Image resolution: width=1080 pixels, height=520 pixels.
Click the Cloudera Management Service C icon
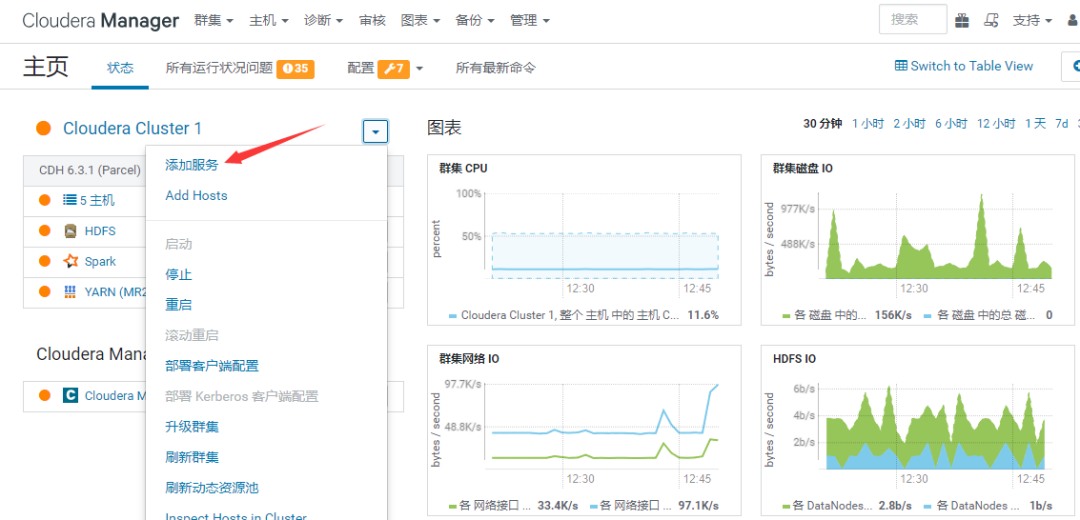click(x=70, y=395)
